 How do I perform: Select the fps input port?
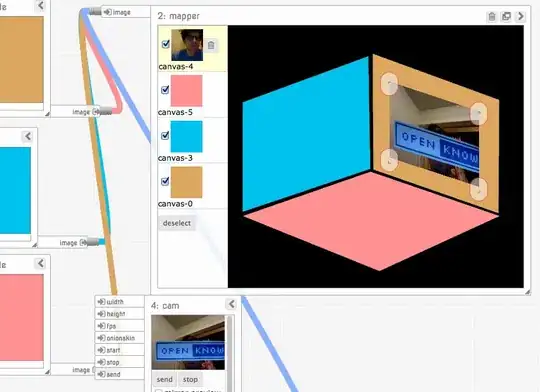coord(120,326)
